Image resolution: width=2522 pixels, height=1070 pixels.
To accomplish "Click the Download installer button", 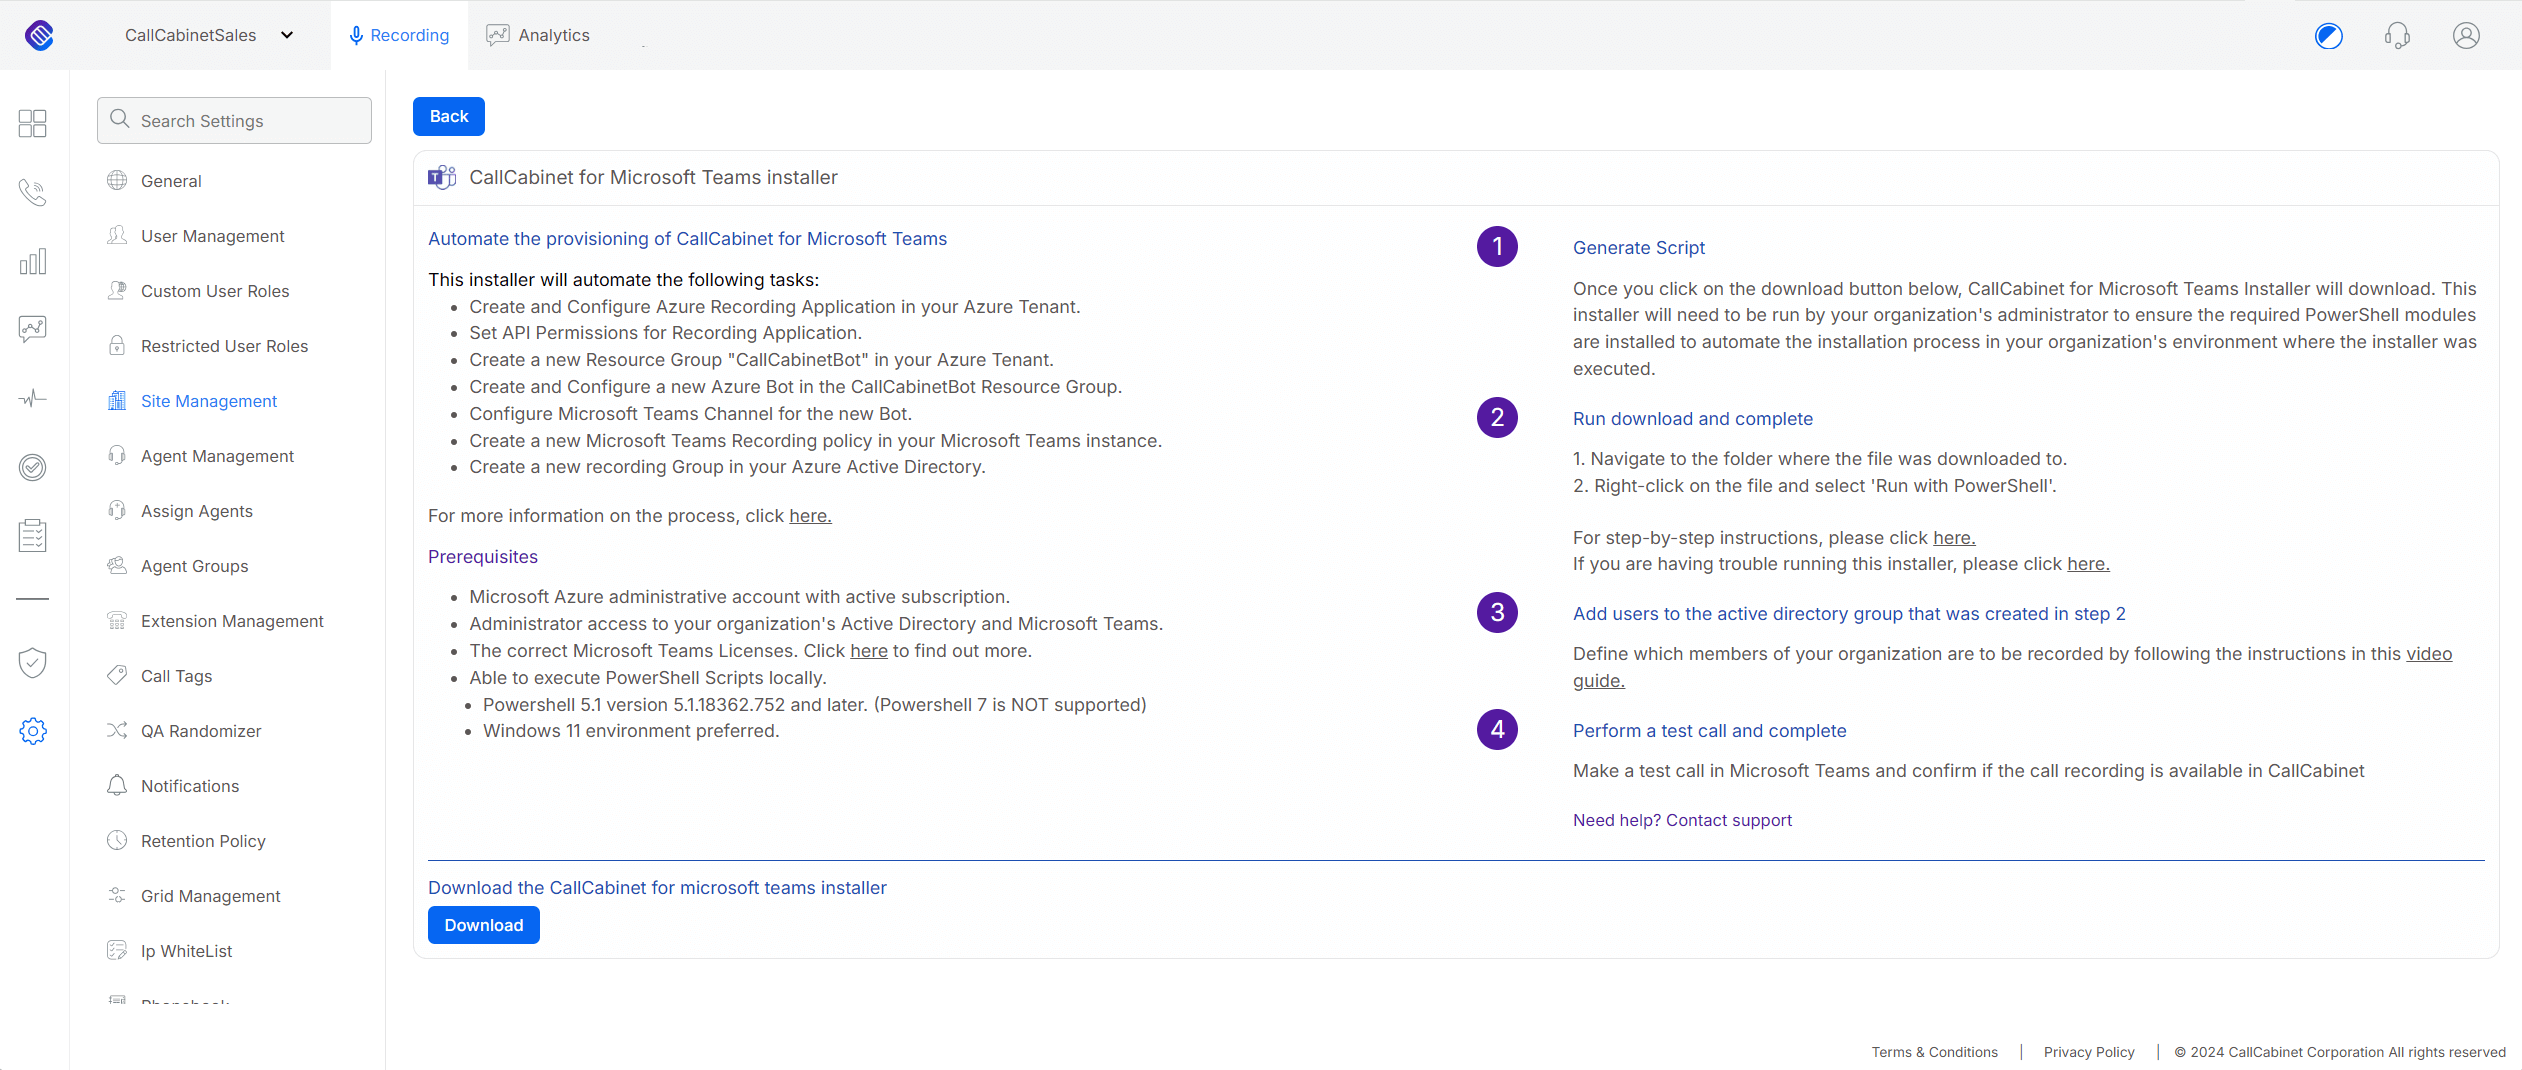I will pos(483,925).
